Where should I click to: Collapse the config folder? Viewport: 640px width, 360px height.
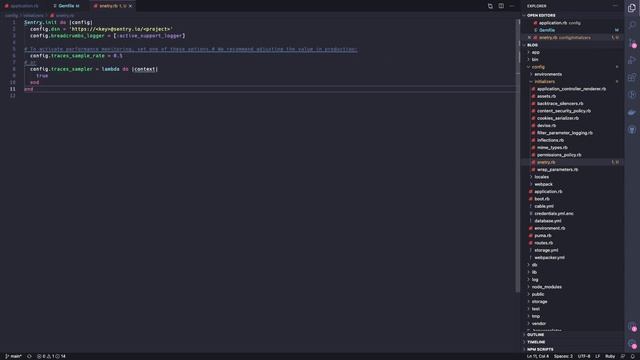[538, 67]
